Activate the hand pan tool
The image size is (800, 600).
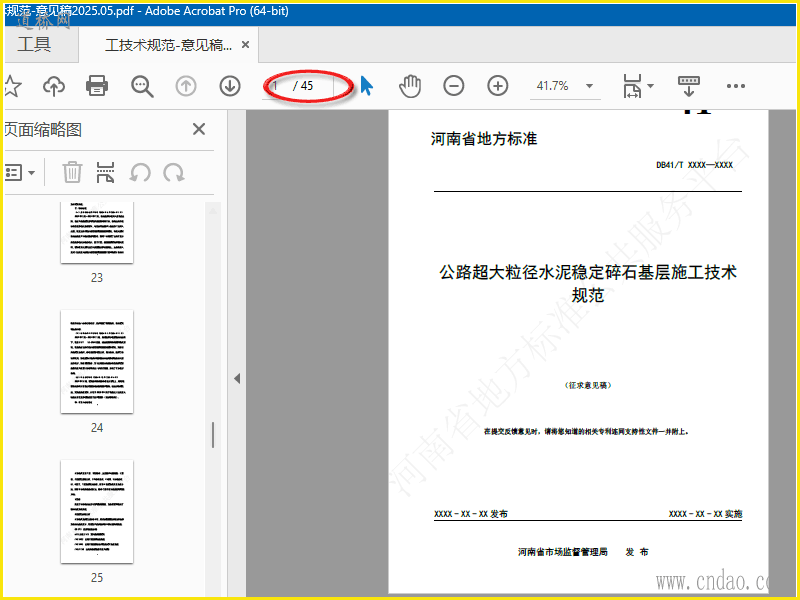410,86
